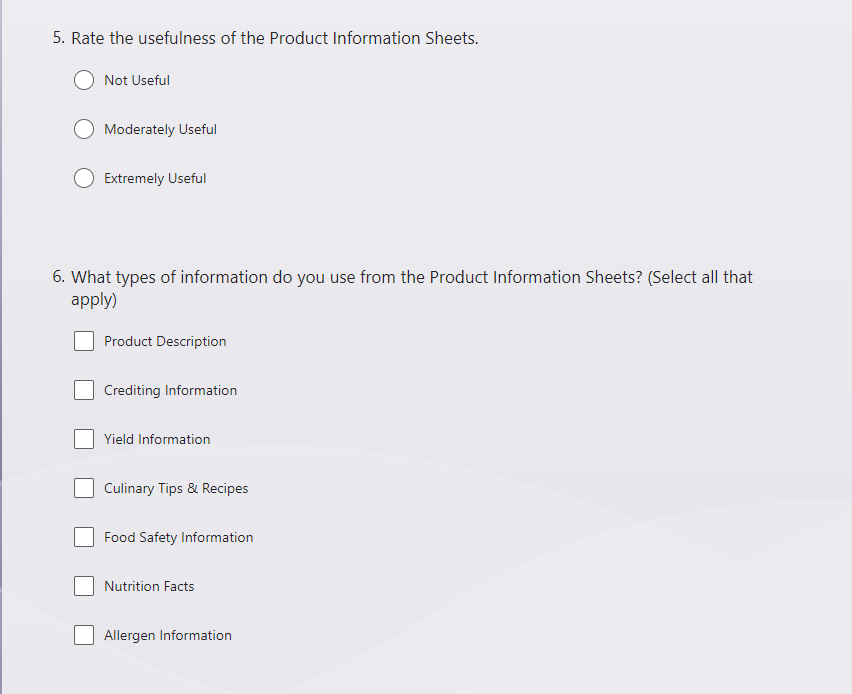Enable the Yield Information checkbox
This screenshot has width=852, height=694.
click(84, 439)
